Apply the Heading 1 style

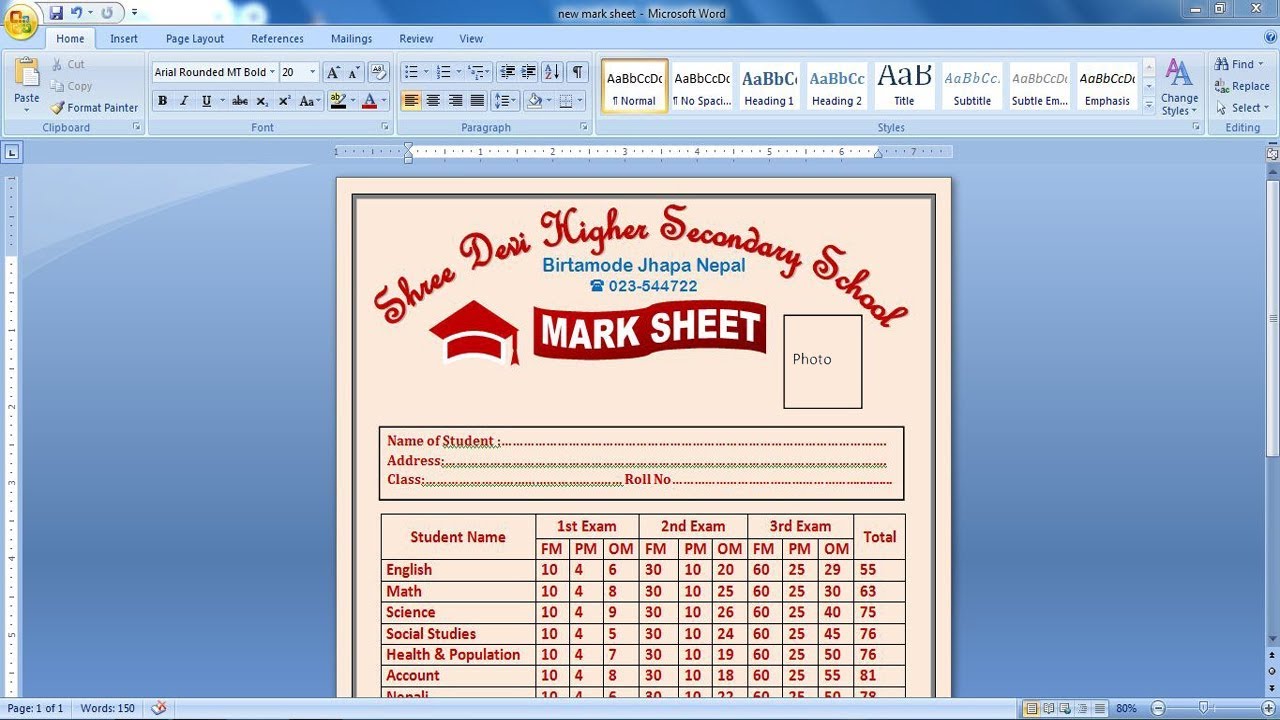click(x=769, y=87)
